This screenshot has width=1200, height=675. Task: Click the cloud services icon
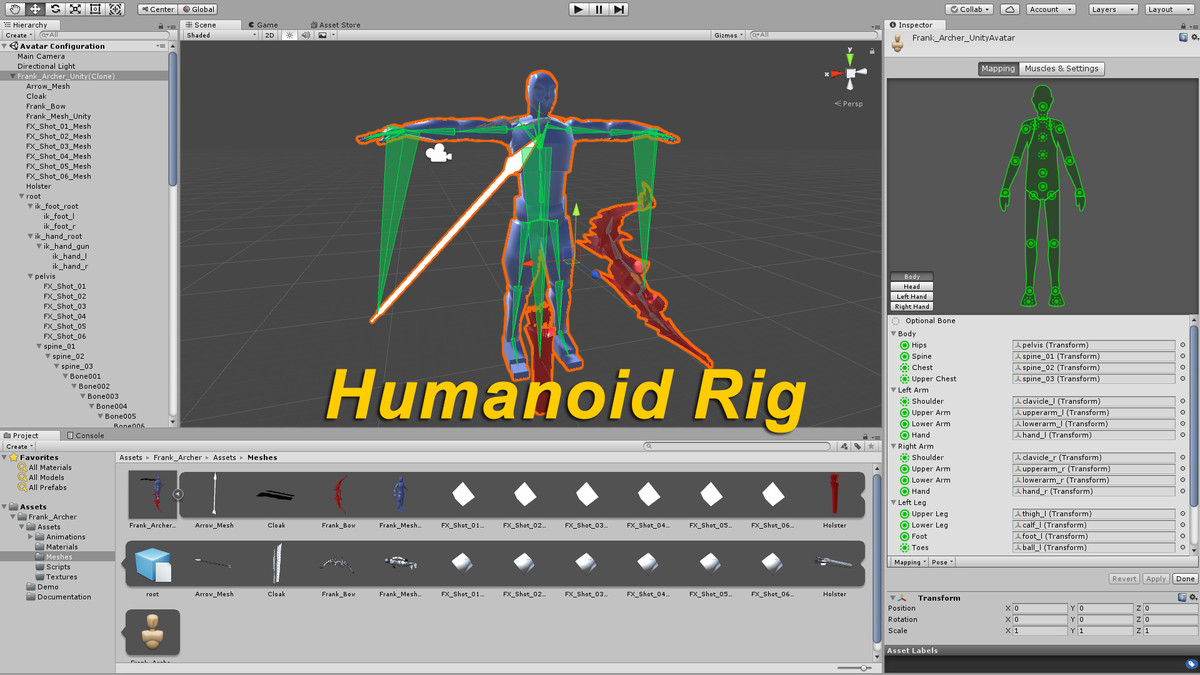pos(1010,9)
